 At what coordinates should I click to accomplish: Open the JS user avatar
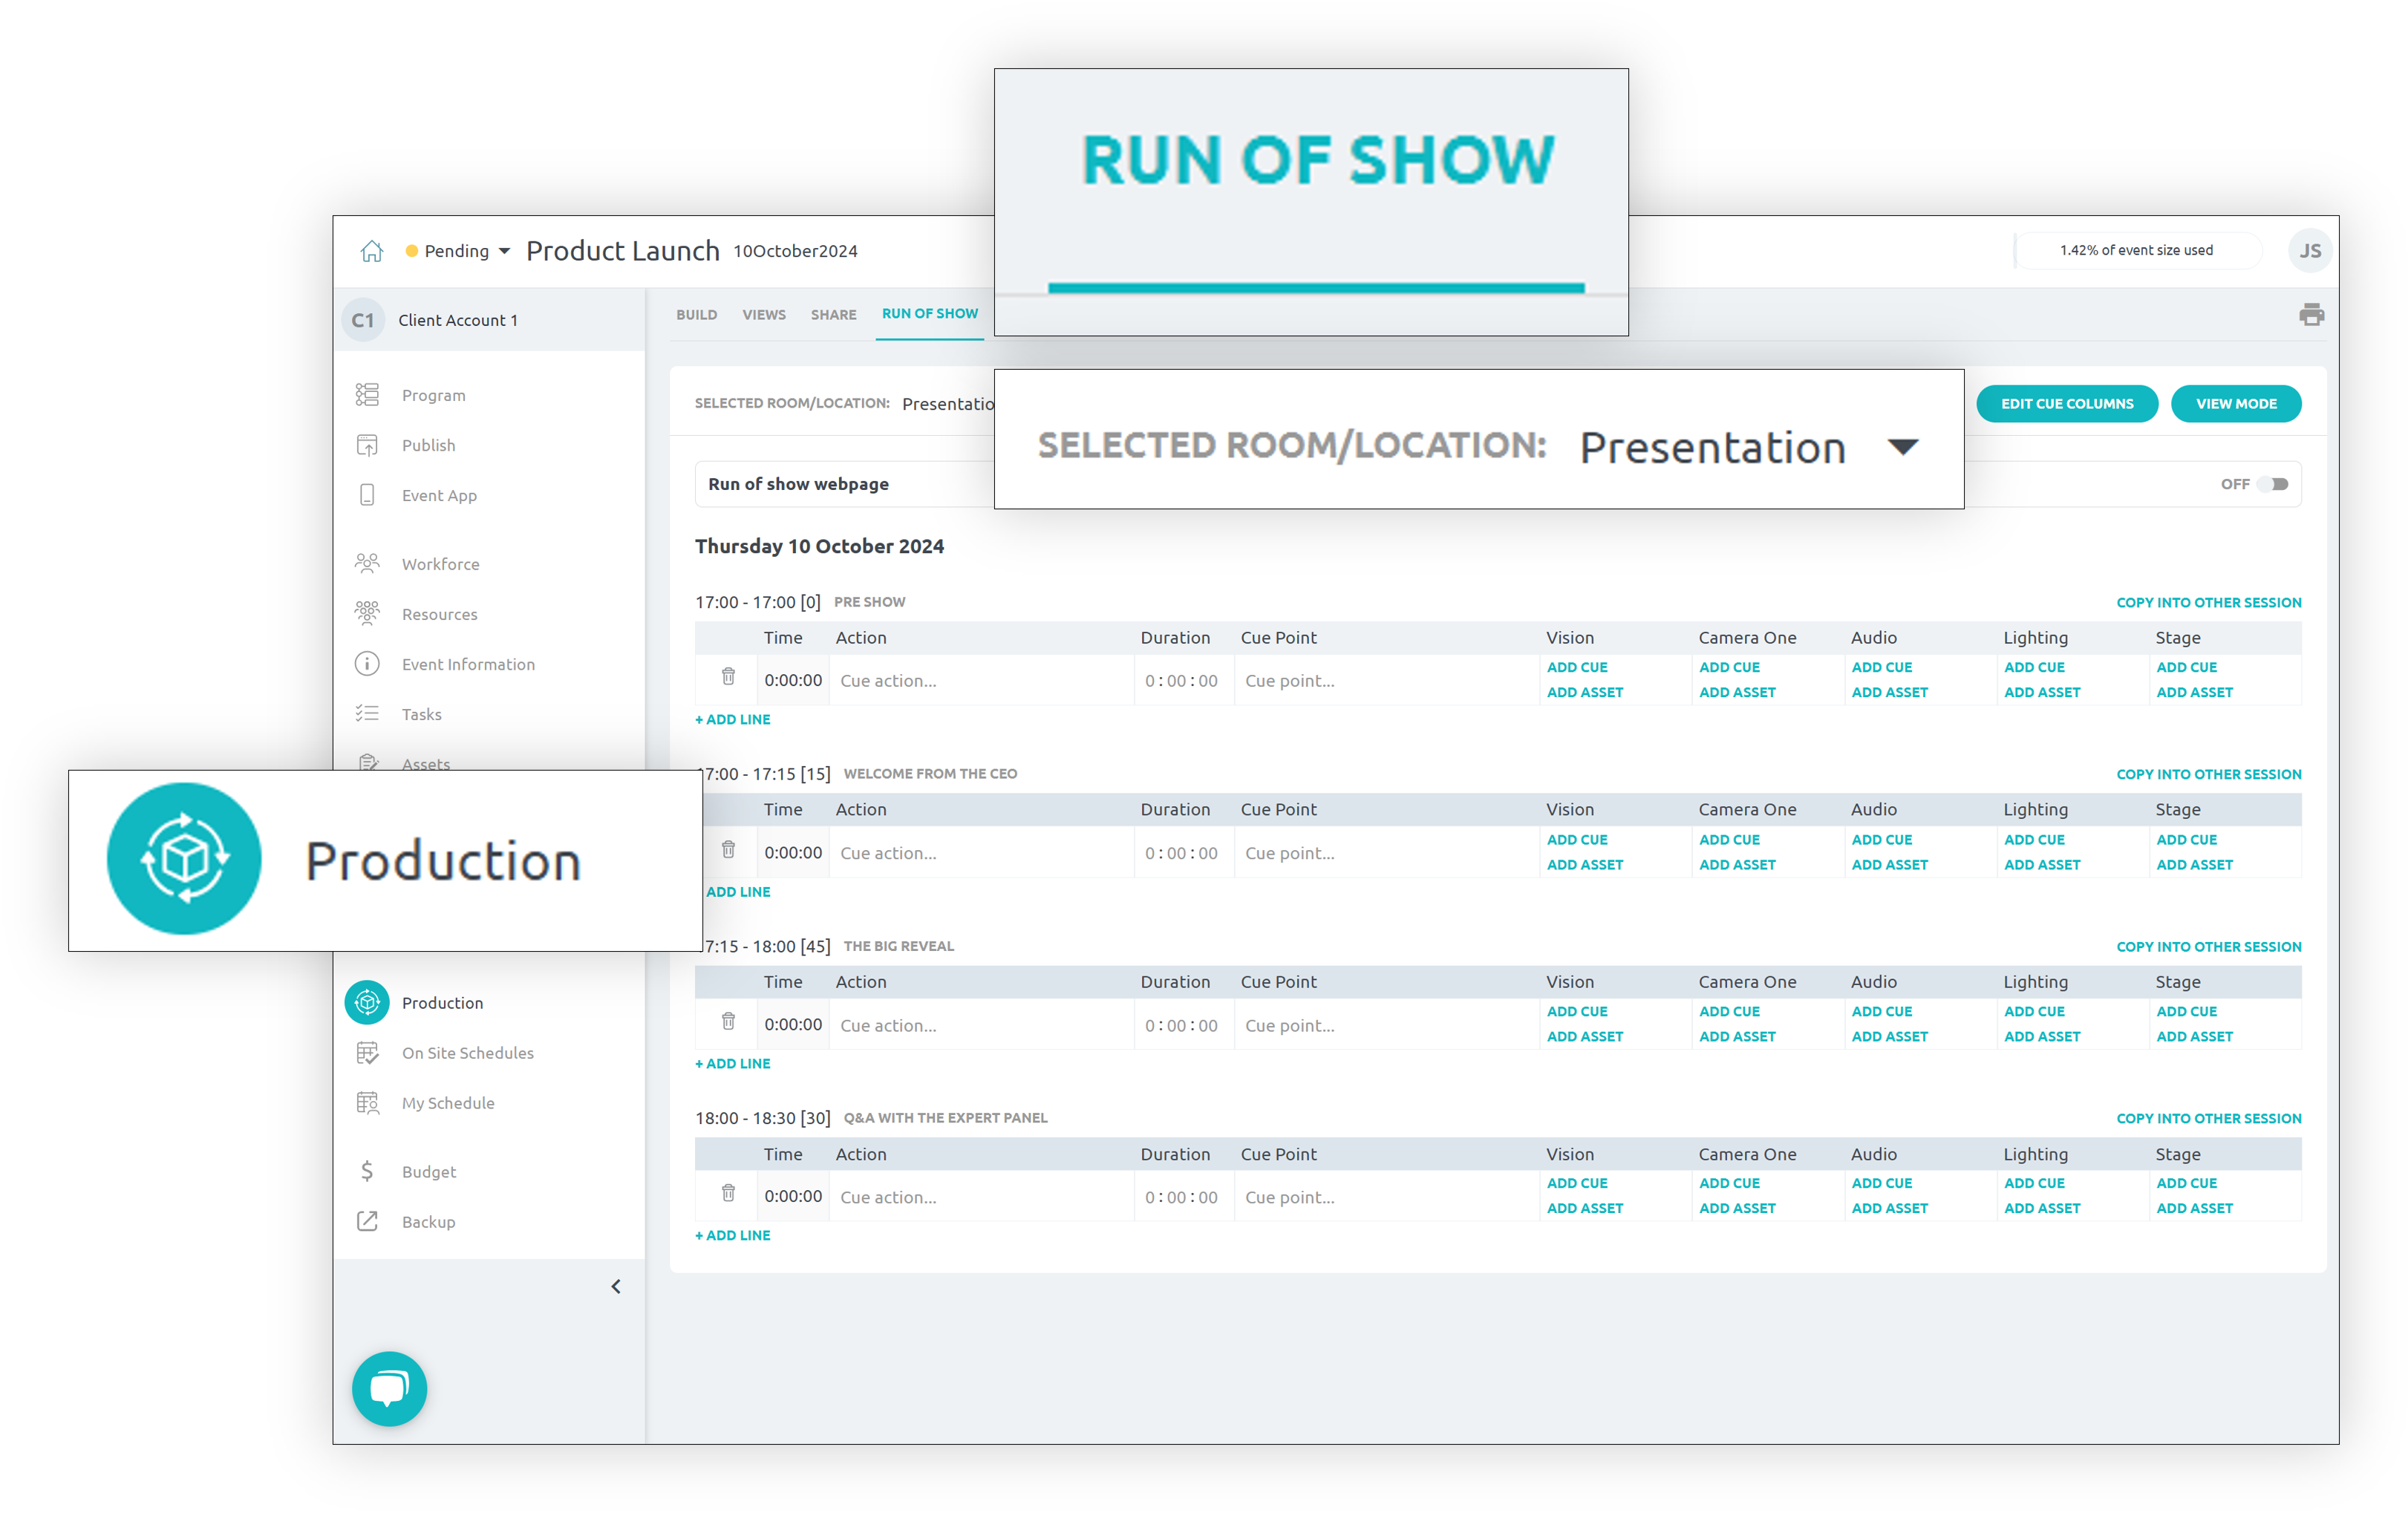pos(2310,250)
